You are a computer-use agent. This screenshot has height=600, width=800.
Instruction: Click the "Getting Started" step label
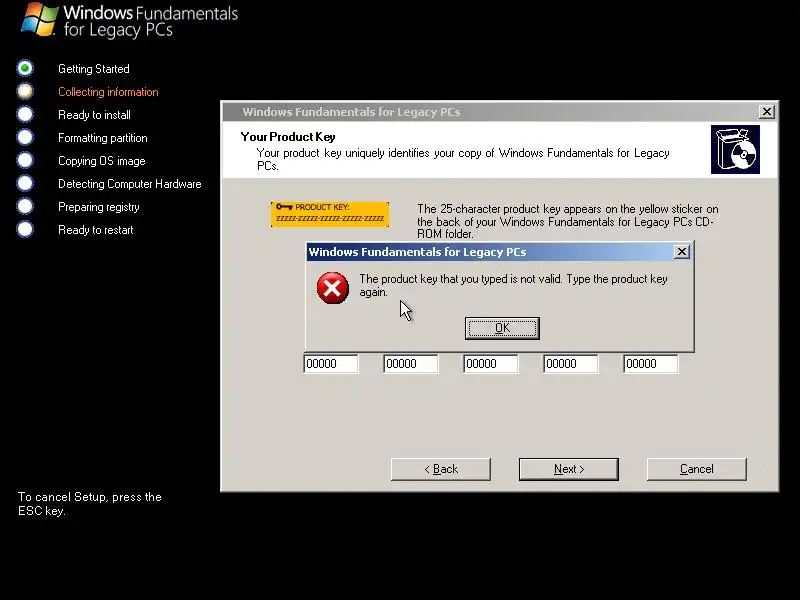94,69
